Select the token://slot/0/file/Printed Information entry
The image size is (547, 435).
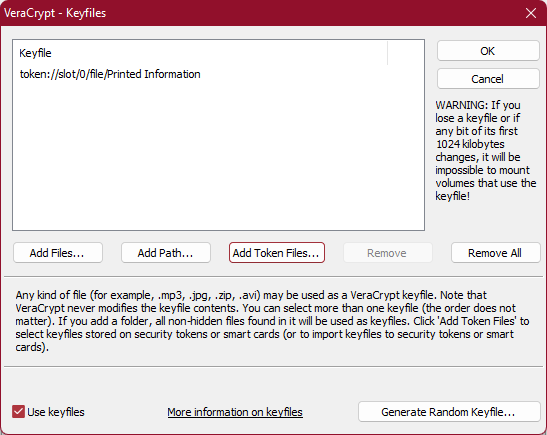(110, 74)
